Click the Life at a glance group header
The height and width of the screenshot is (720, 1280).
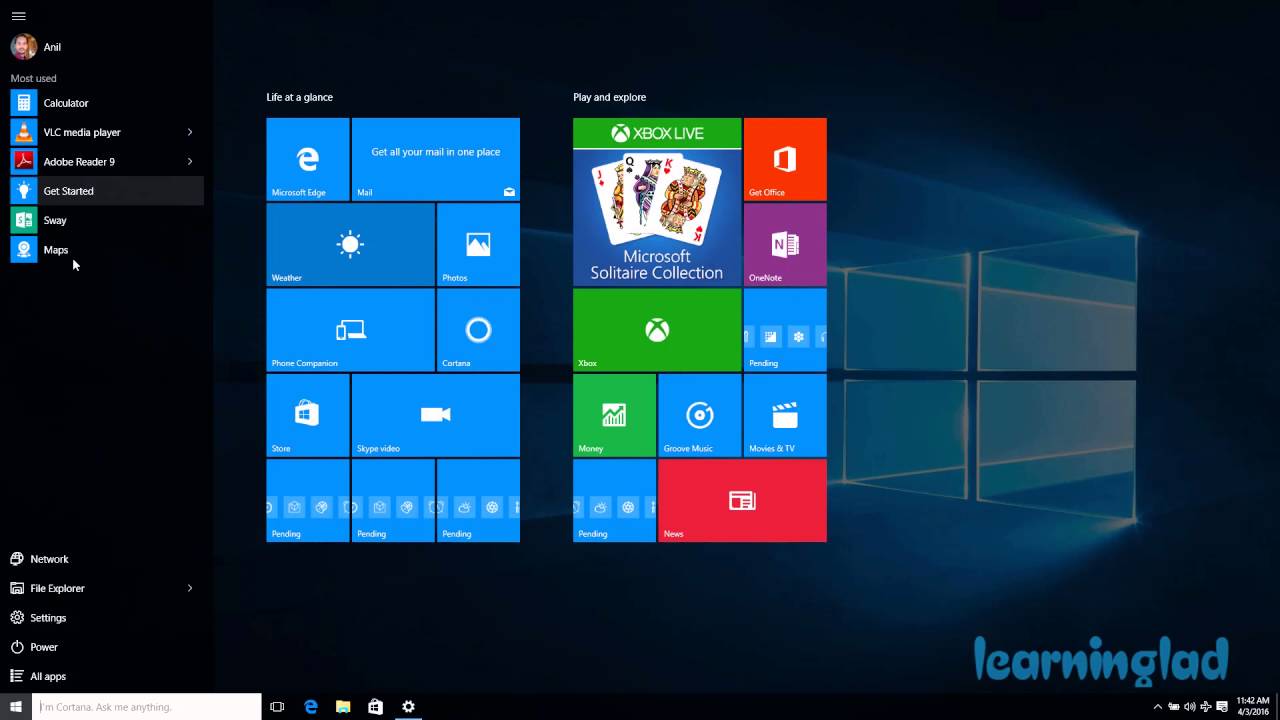299,97
